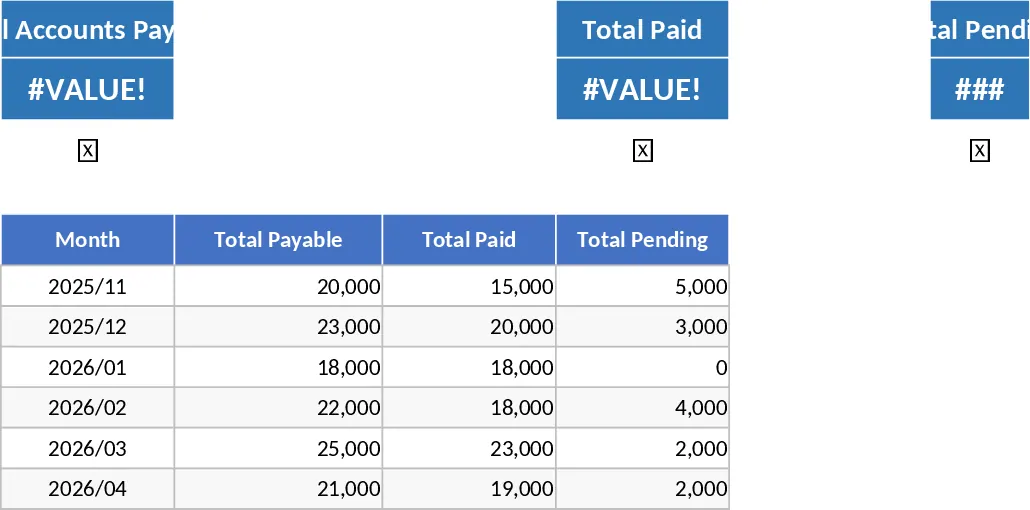Image resolution: width=1030 pixels, height=510 pixels.
Task: Select the 2026/01 month cell
Action: point(87,367)
